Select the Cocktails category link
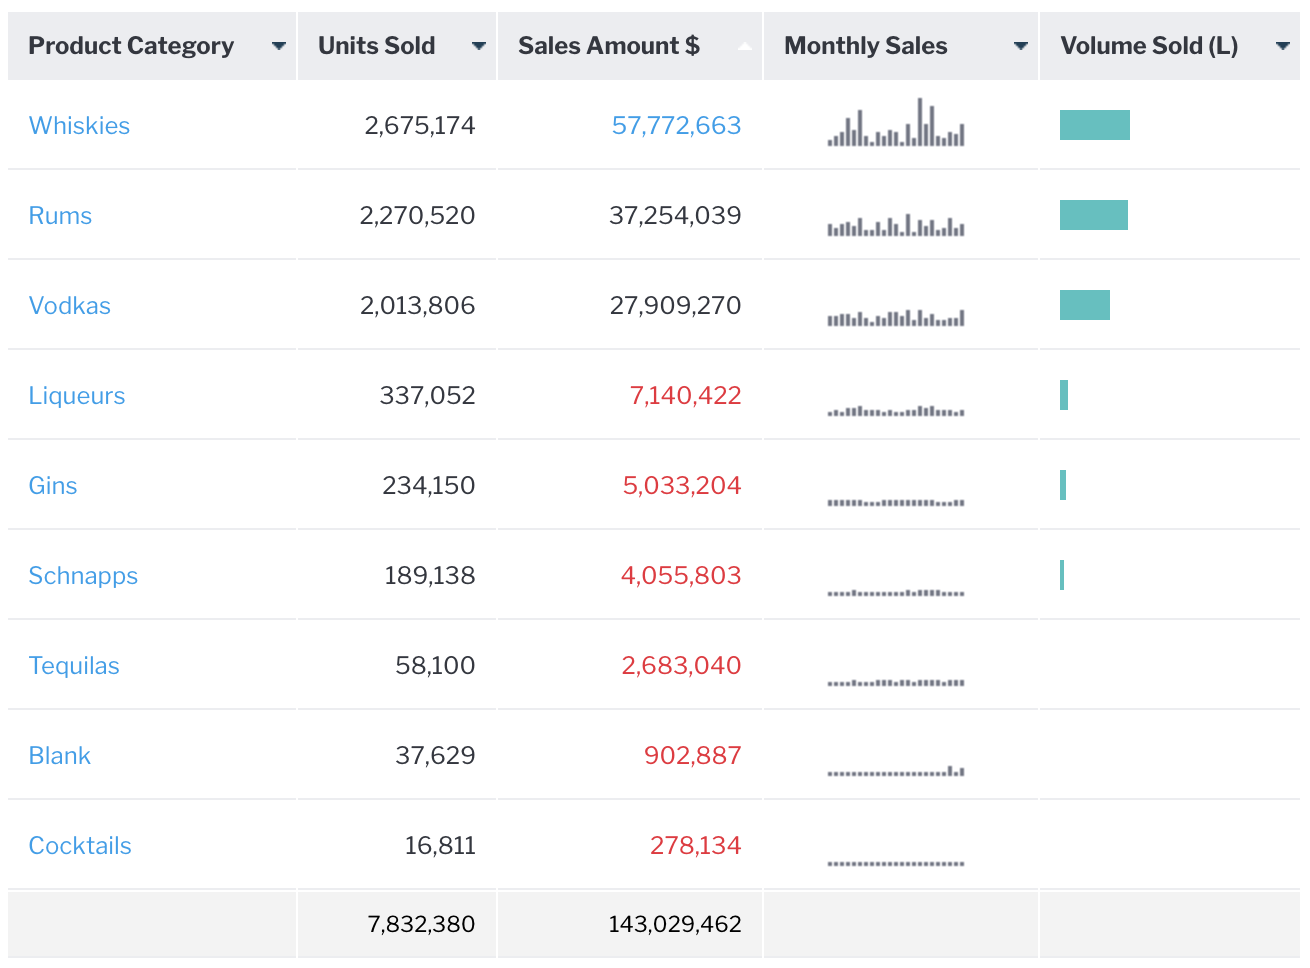The height and width of the screenshot is (968, 1310). pos(80,846)
